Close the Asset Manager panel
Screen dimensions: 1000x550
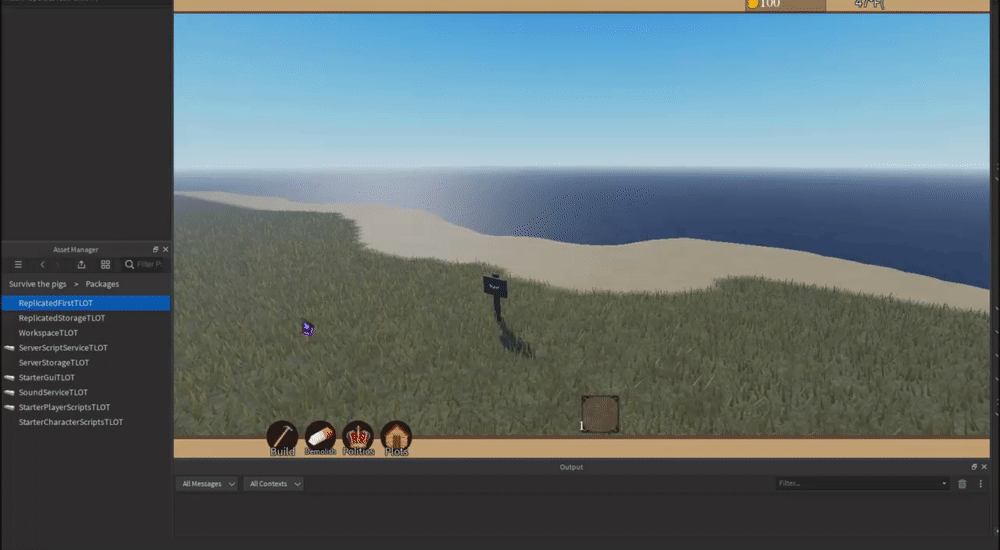coord(166,249)
